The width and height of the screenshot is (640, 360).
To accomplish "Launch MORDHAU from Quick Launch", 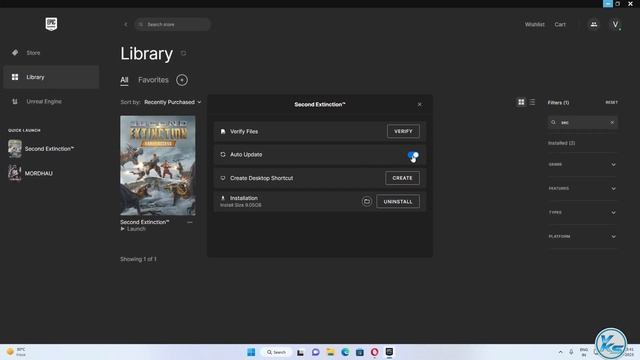I will tap(31, 173).
